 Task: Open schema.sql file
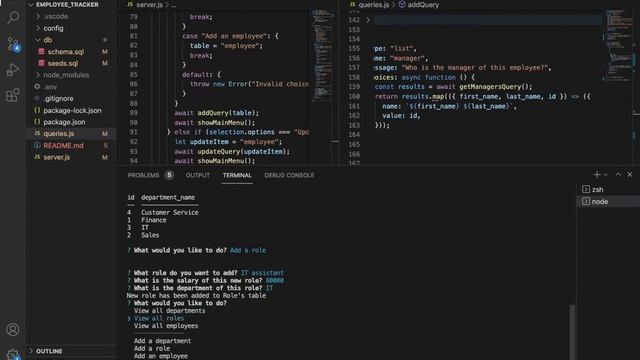pyautogui.click(x=66, y=52)
